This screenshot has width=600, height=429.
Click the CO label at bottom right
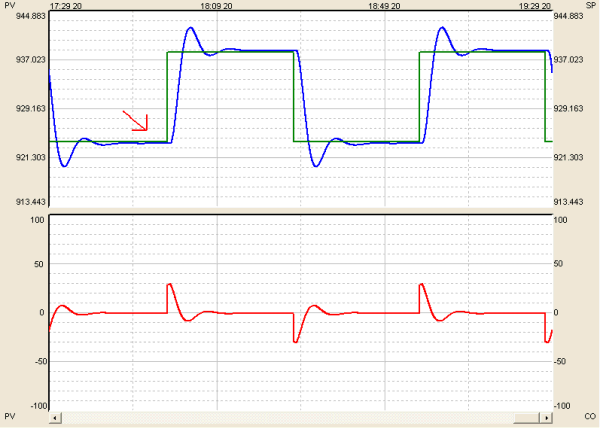[x=590, y=415]
